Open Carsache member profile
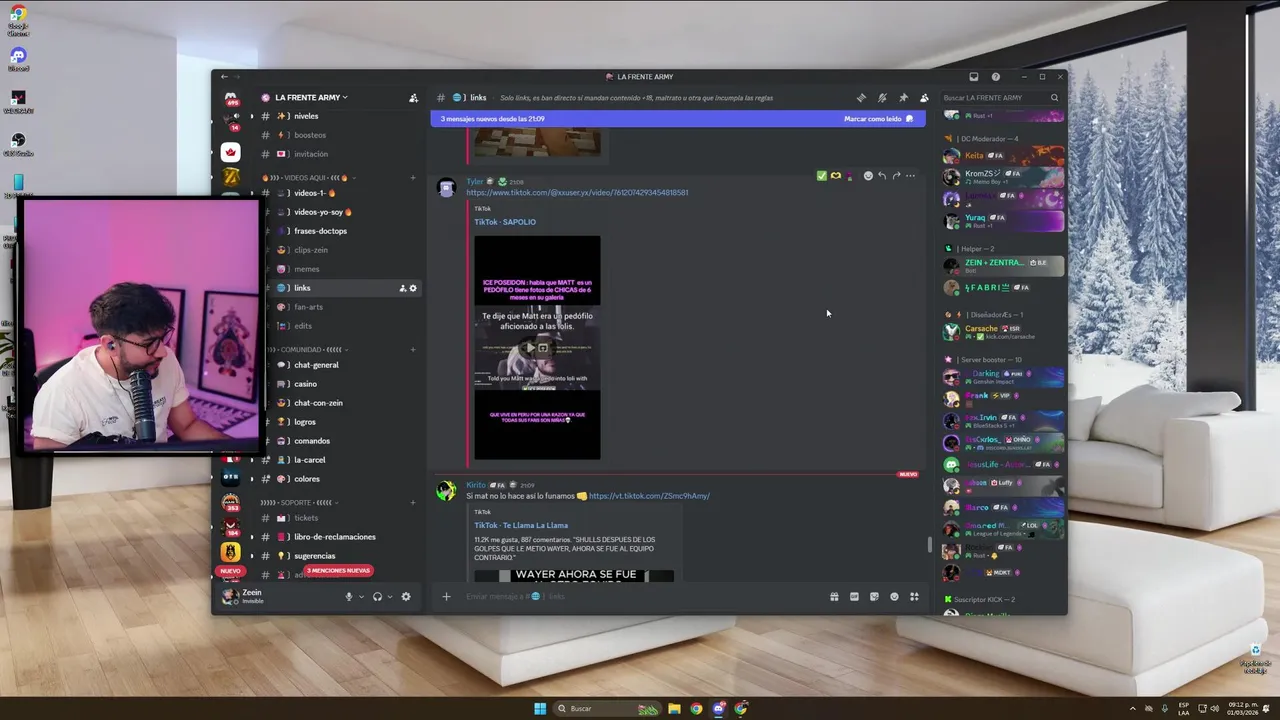 1002,331
